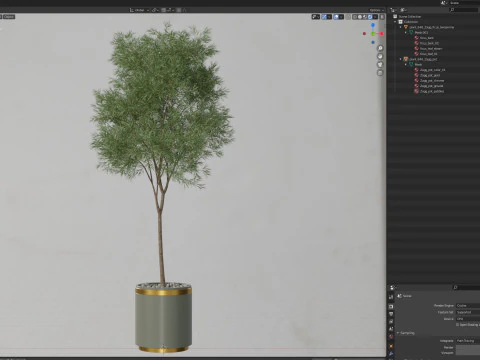480x360 pixels.
Task: Open the Output properties tab
Action: pyautogui.click(x=391, y=314)
